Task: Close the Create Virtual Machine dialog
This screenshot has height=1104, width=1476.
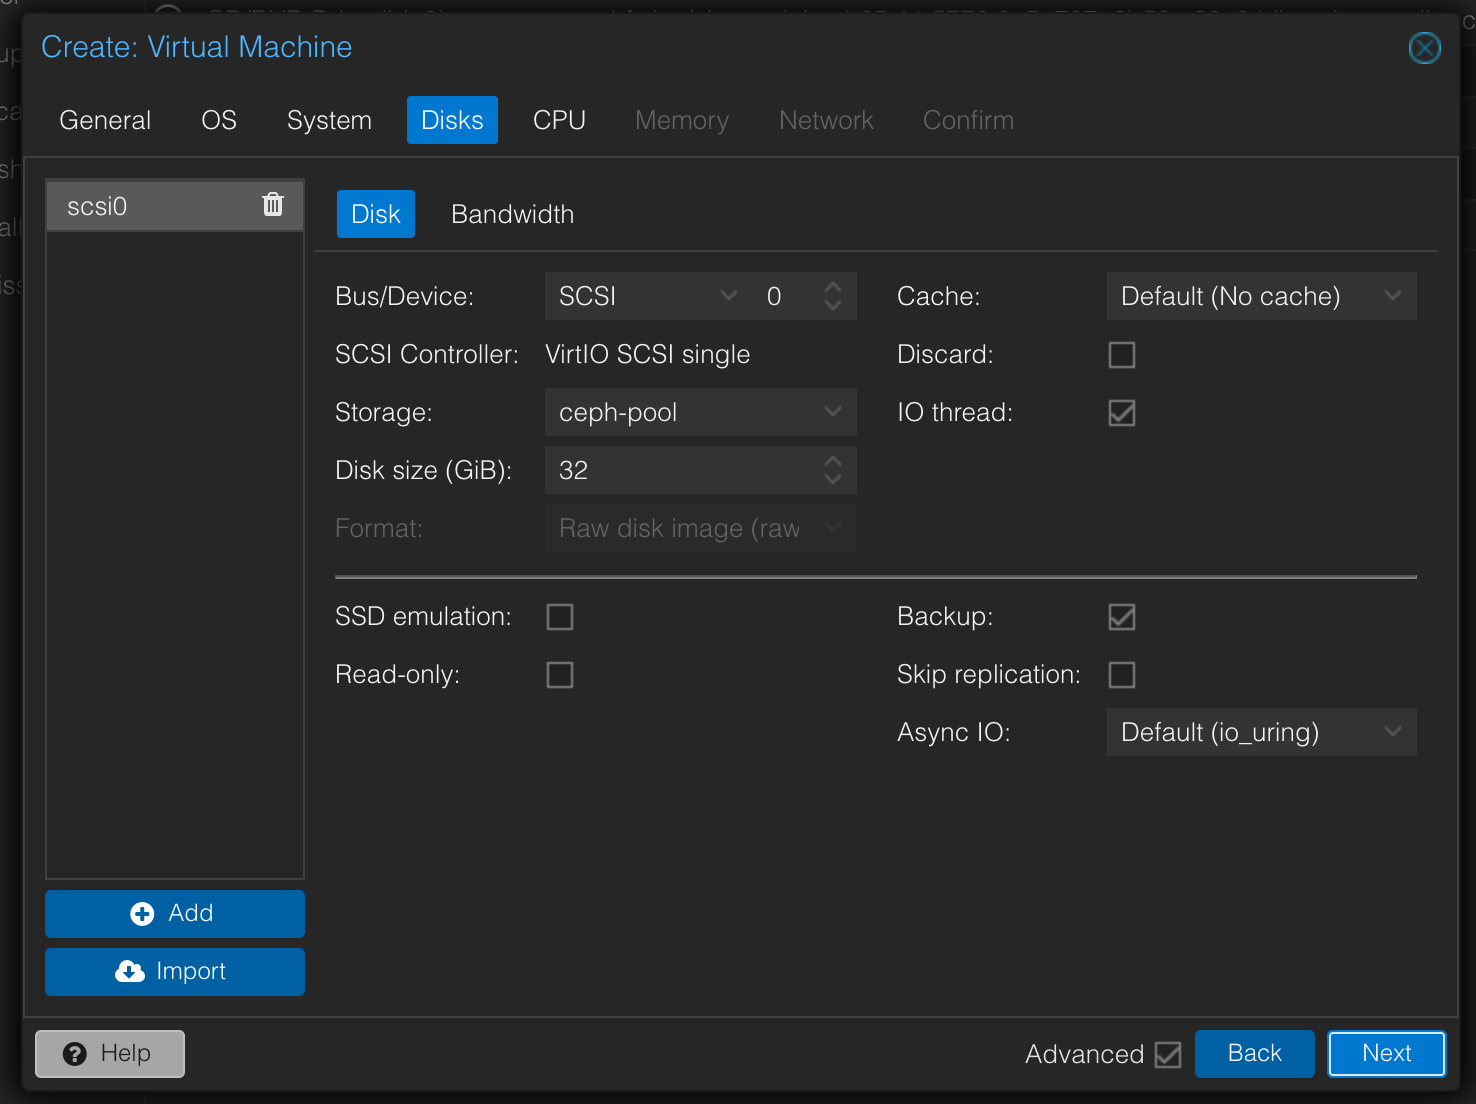Action: tap(1424, 47)
